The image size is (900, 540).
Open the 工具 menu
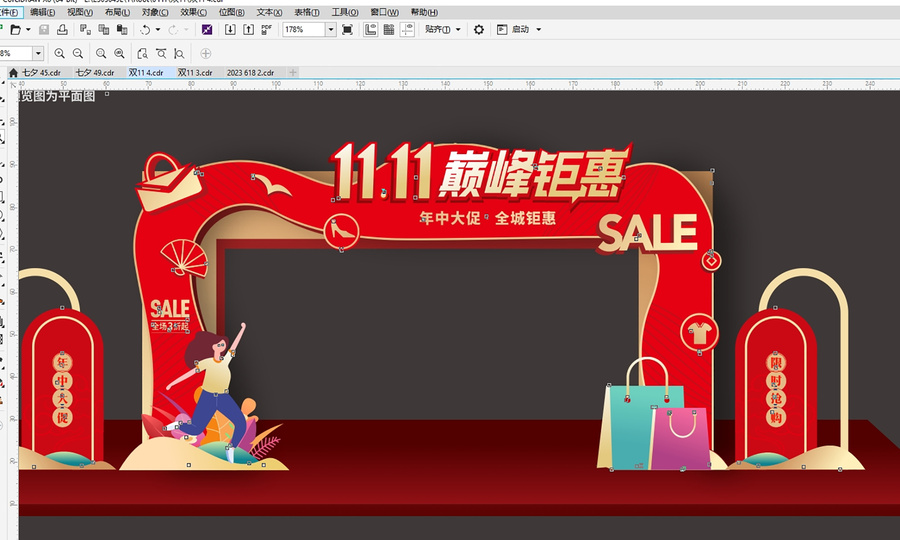pos(345,12)
